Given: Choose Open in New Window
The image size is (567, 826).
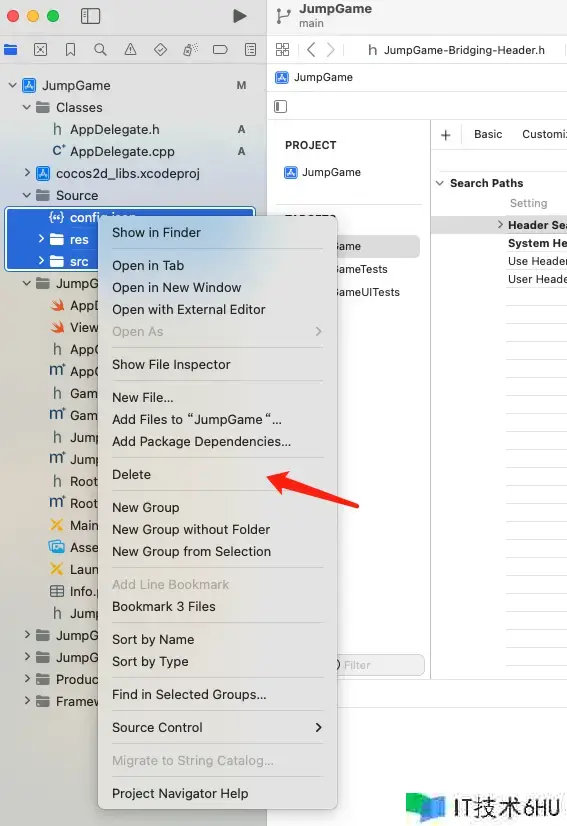Looking at the screenshot, I should point(177,288).
